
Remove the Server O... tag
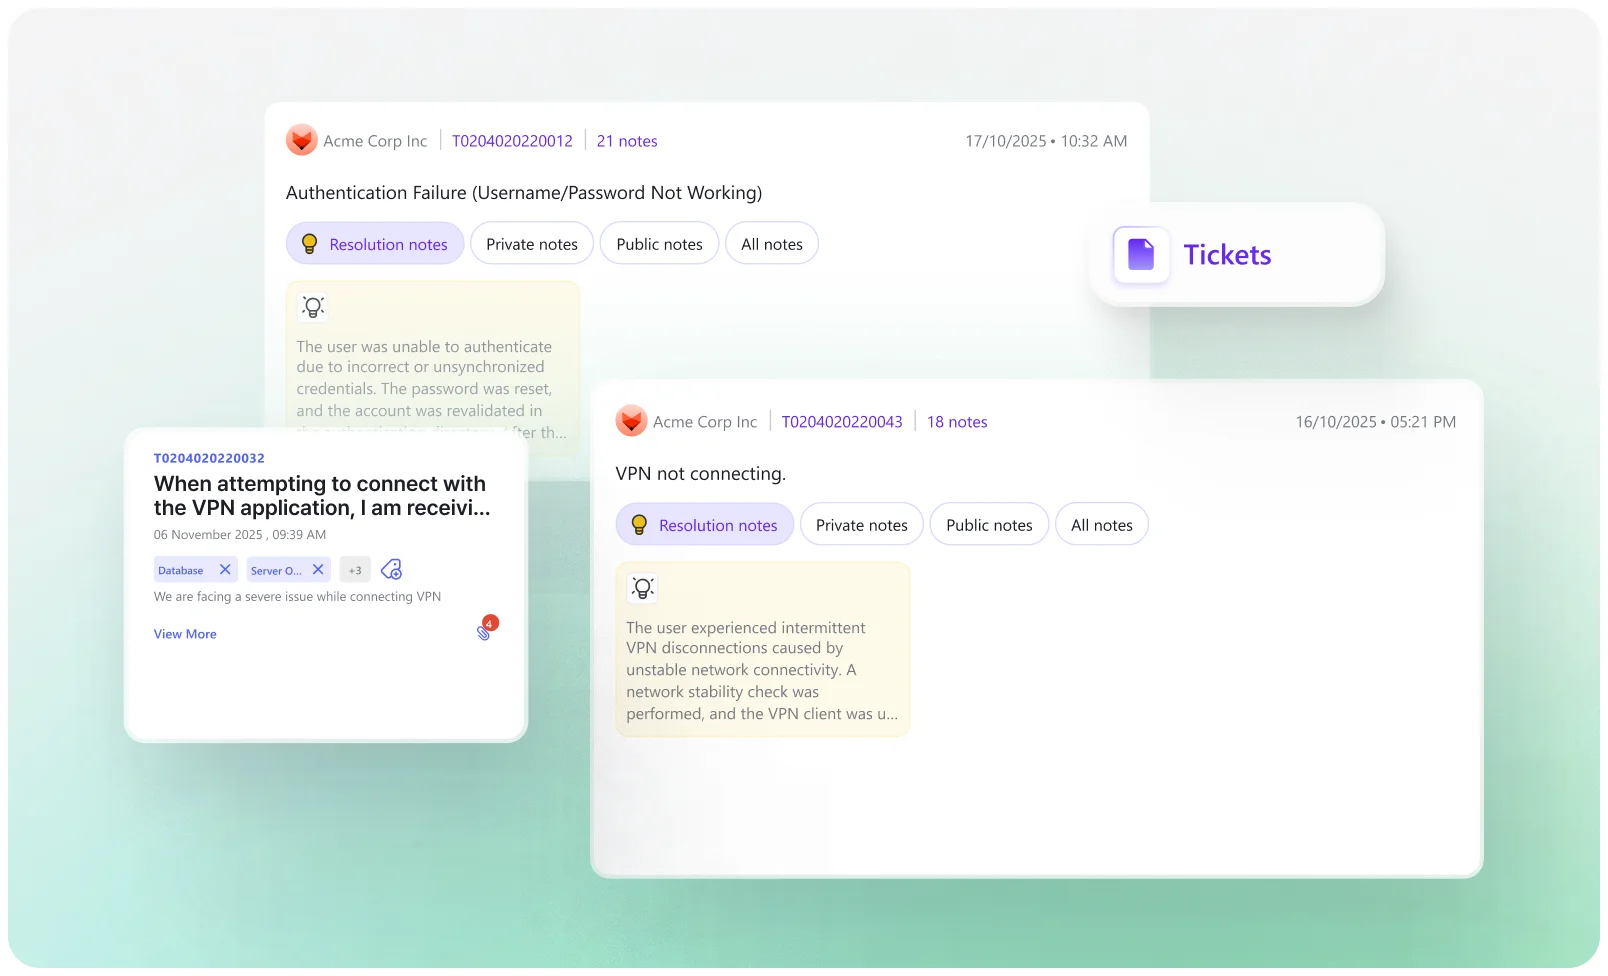[318, 569]
